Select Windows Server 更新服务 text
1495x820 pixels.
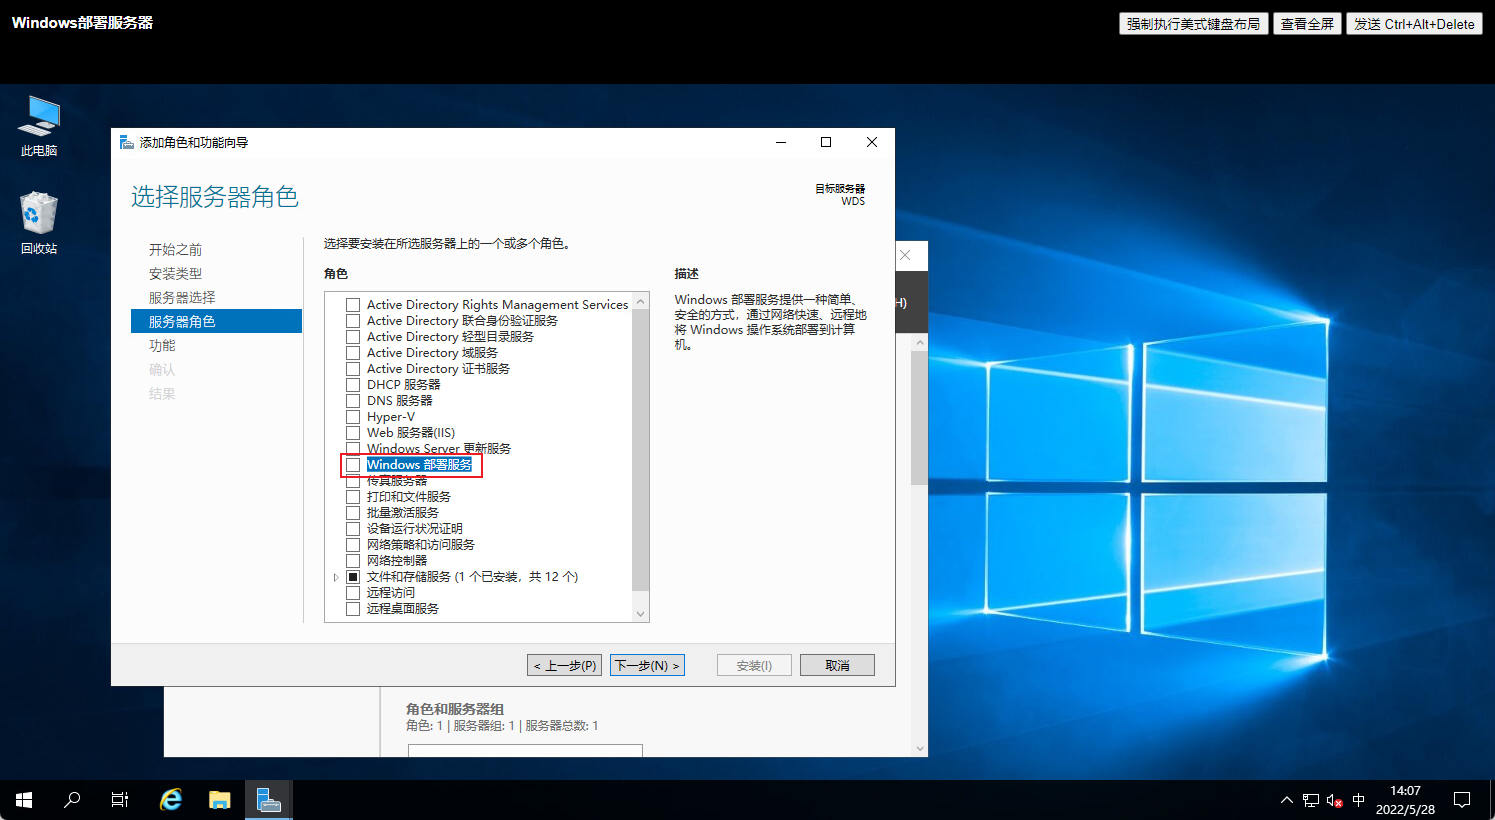point(439,449)
